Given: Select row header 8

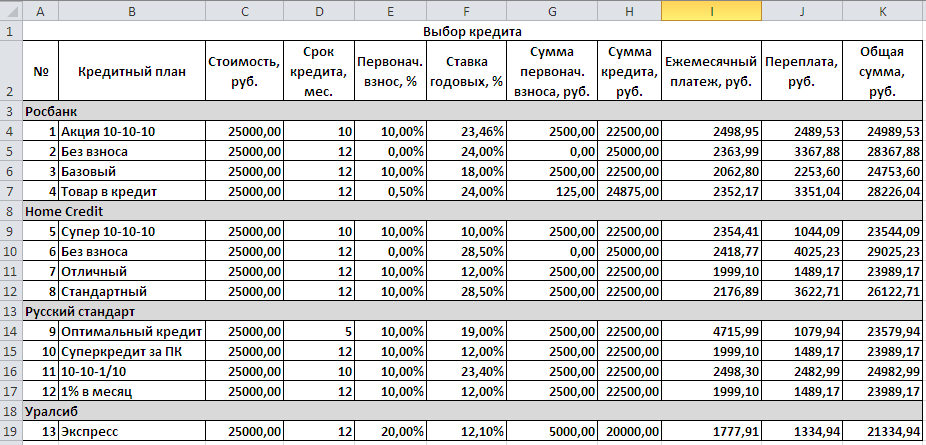Looking at the screenshot, I should click(x=11, y=211).
